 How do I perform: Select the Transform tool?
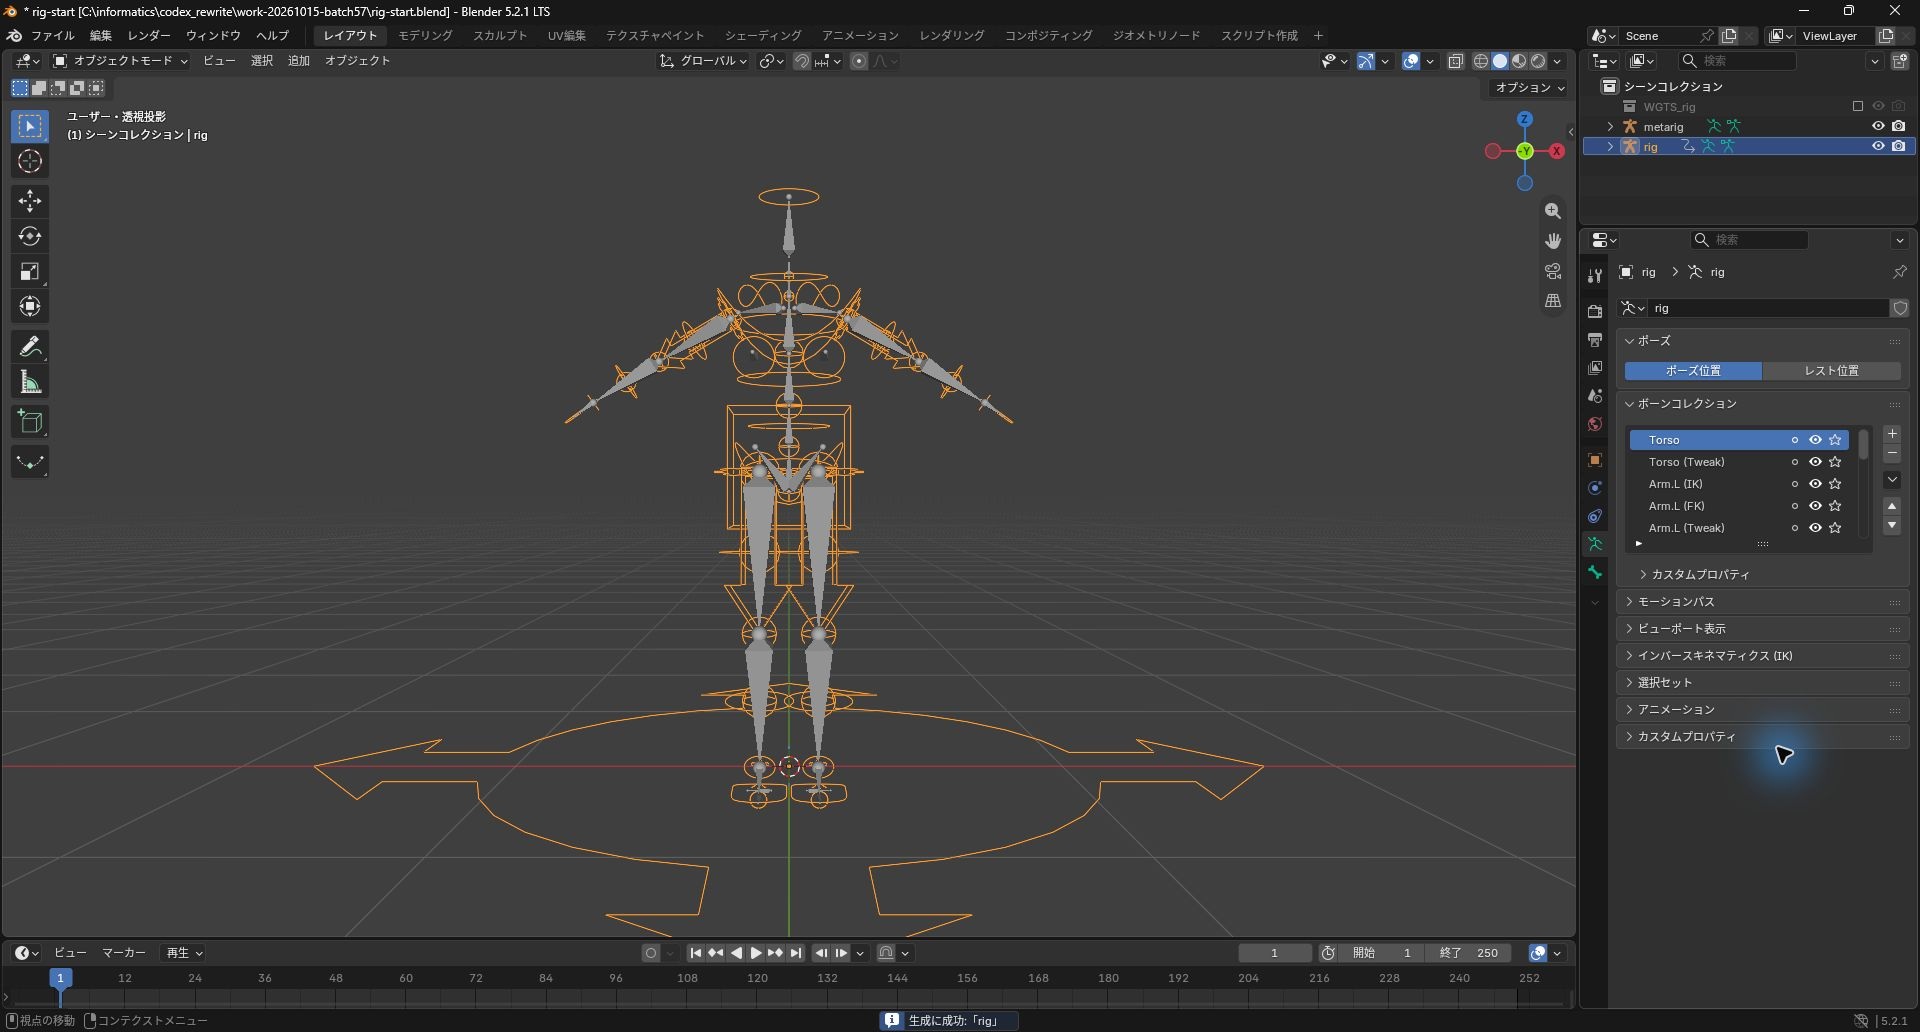pos(30,306)
